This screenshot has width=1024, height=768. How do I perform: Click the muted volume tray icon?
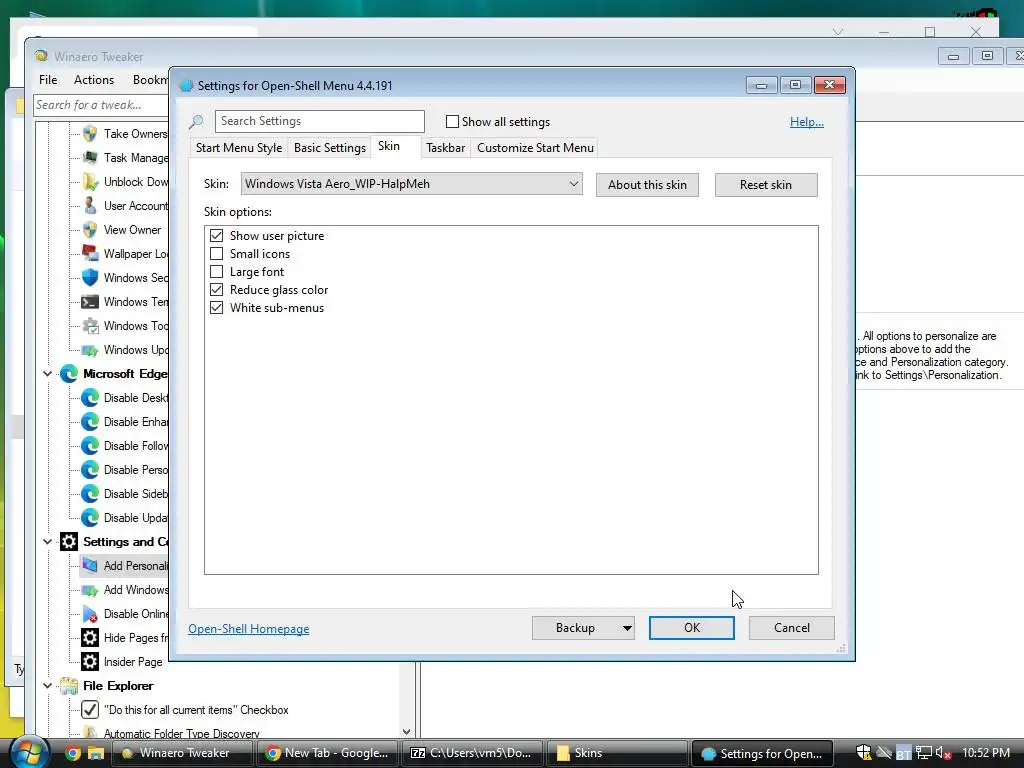[943, 753]
